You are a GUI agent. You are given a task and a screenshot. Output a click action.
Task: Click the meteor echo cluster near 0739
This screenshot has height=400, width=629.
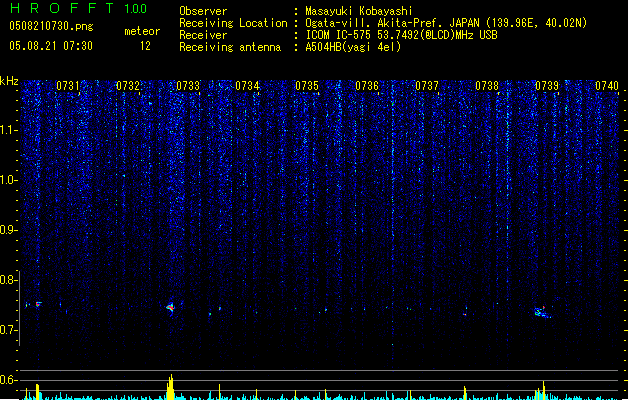(542, 312)
